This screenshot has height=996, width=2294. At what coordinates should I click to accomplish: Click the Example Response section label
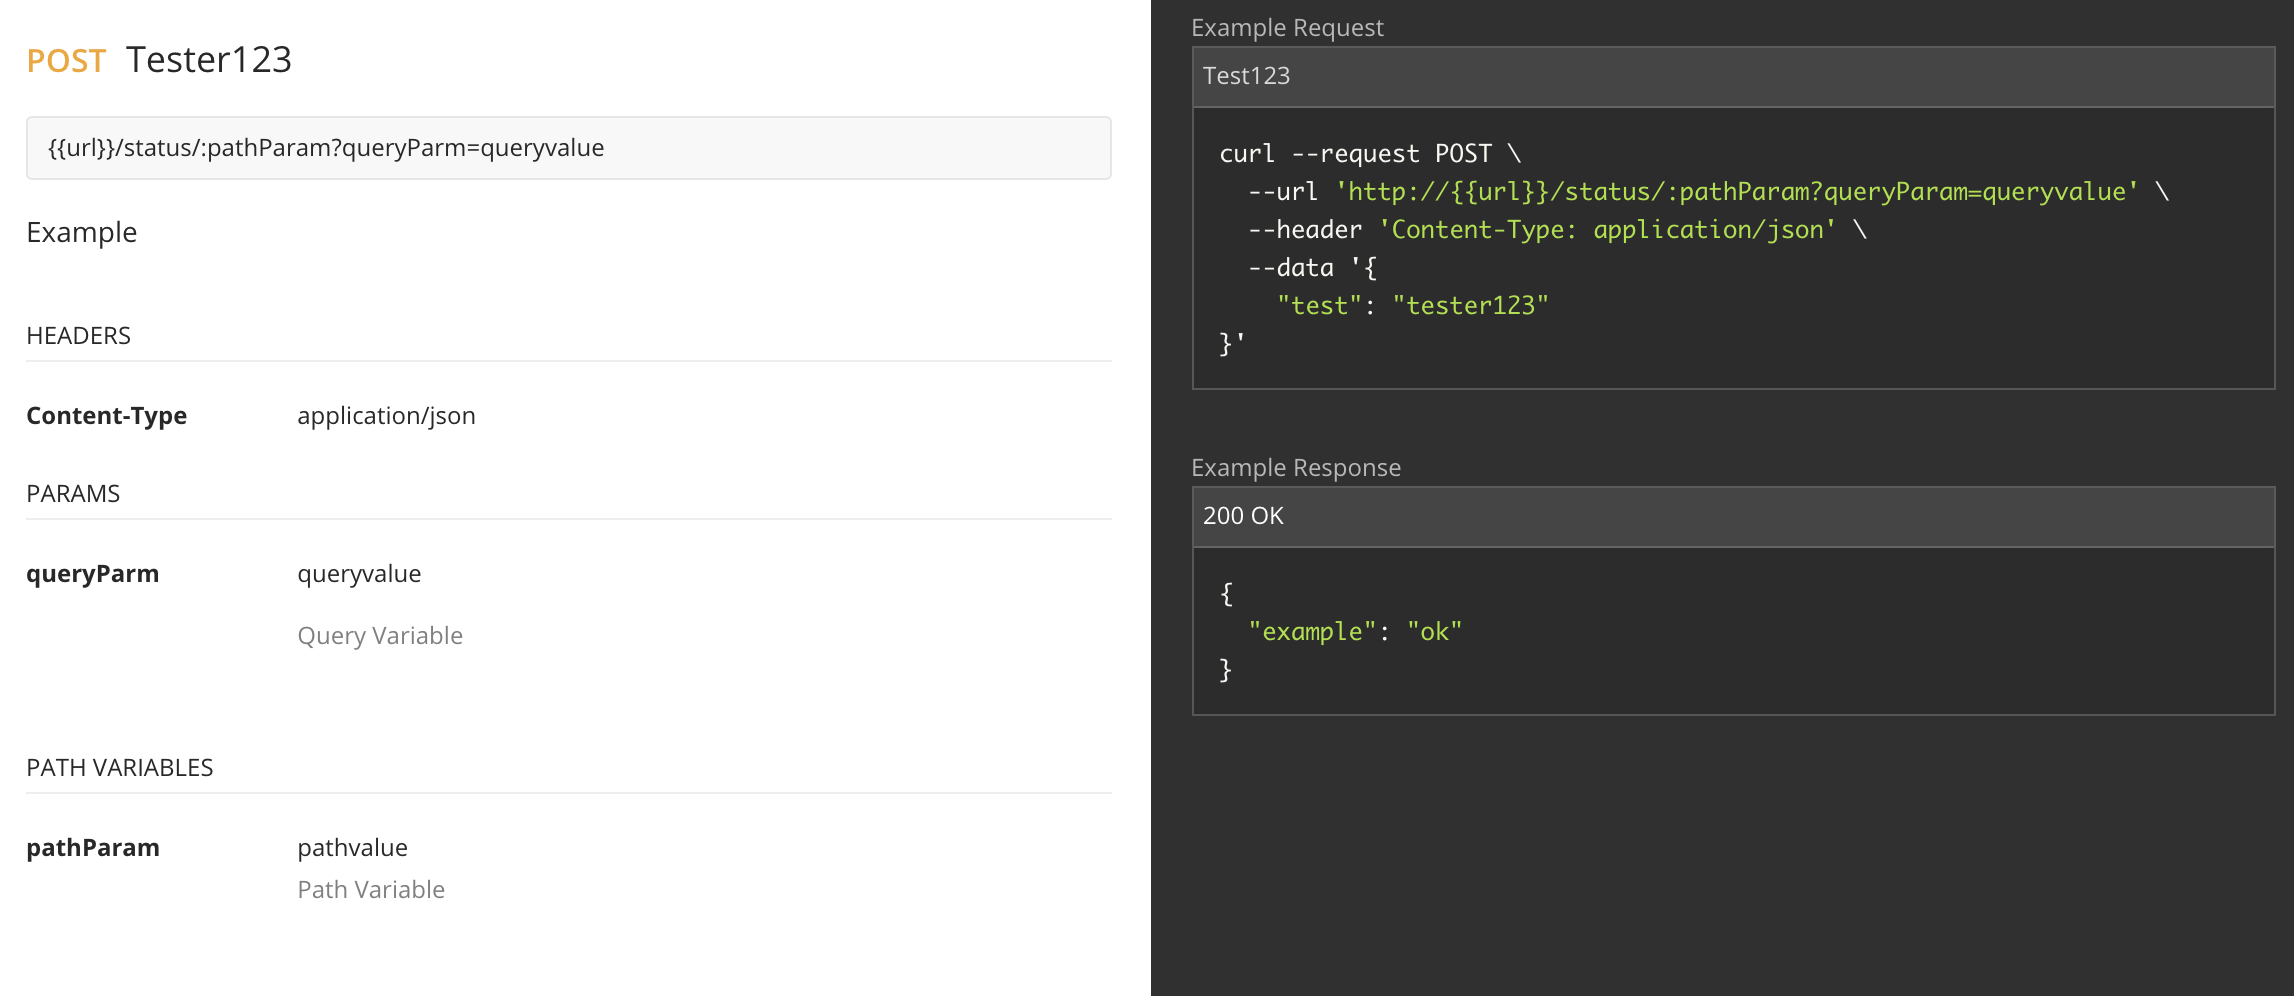1295,467
